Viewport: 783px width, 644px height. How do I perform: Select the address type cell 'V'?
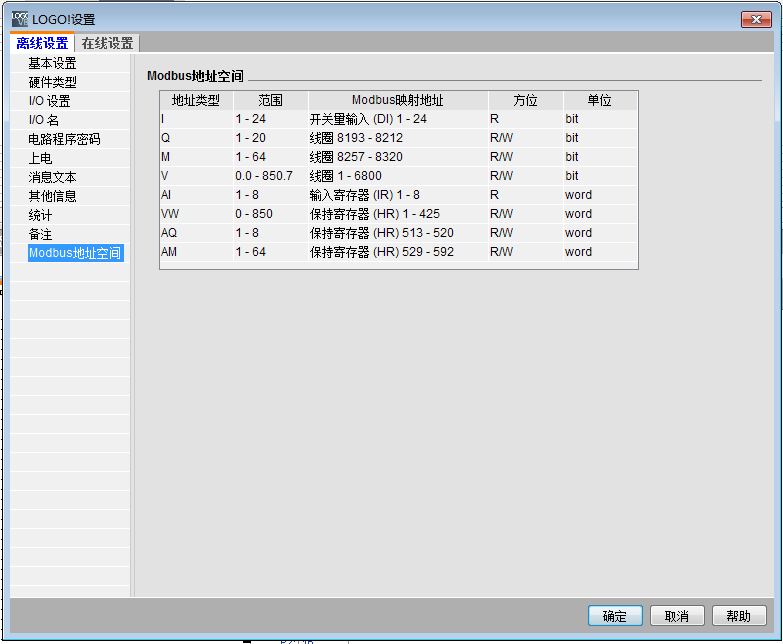pyautogui.click(x=196, y=176)
